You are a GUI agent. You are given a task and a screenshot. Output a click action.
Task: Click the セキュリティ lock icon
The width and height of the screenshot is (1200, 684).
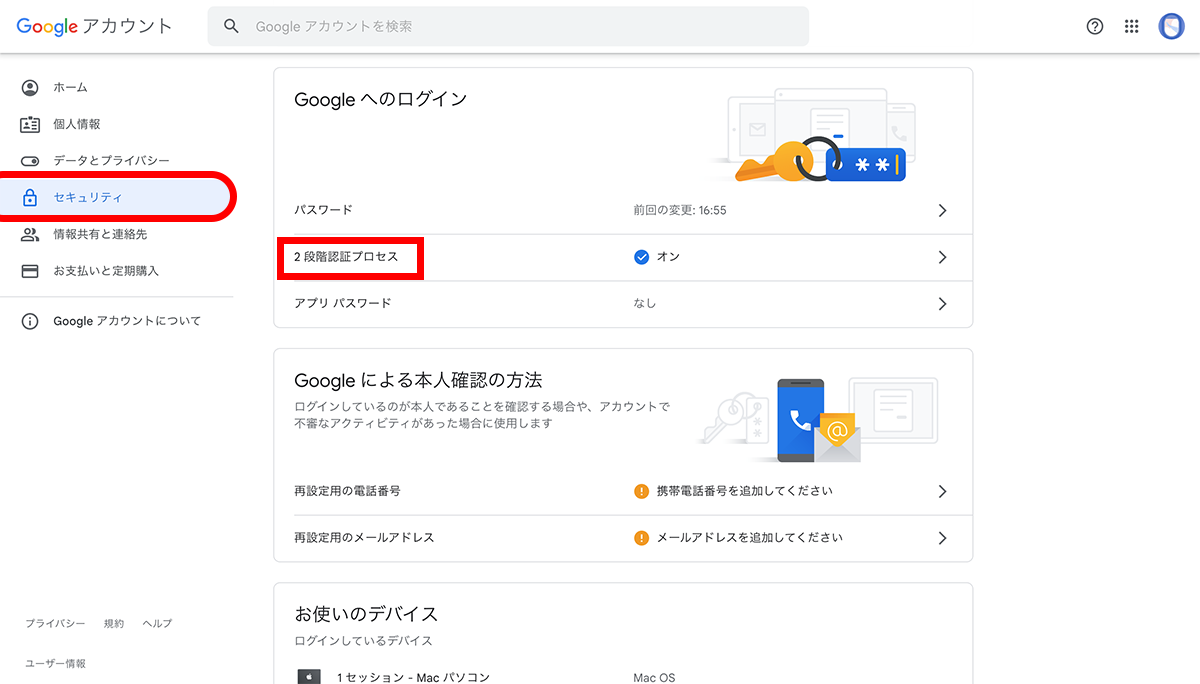[x=30, y=198]
